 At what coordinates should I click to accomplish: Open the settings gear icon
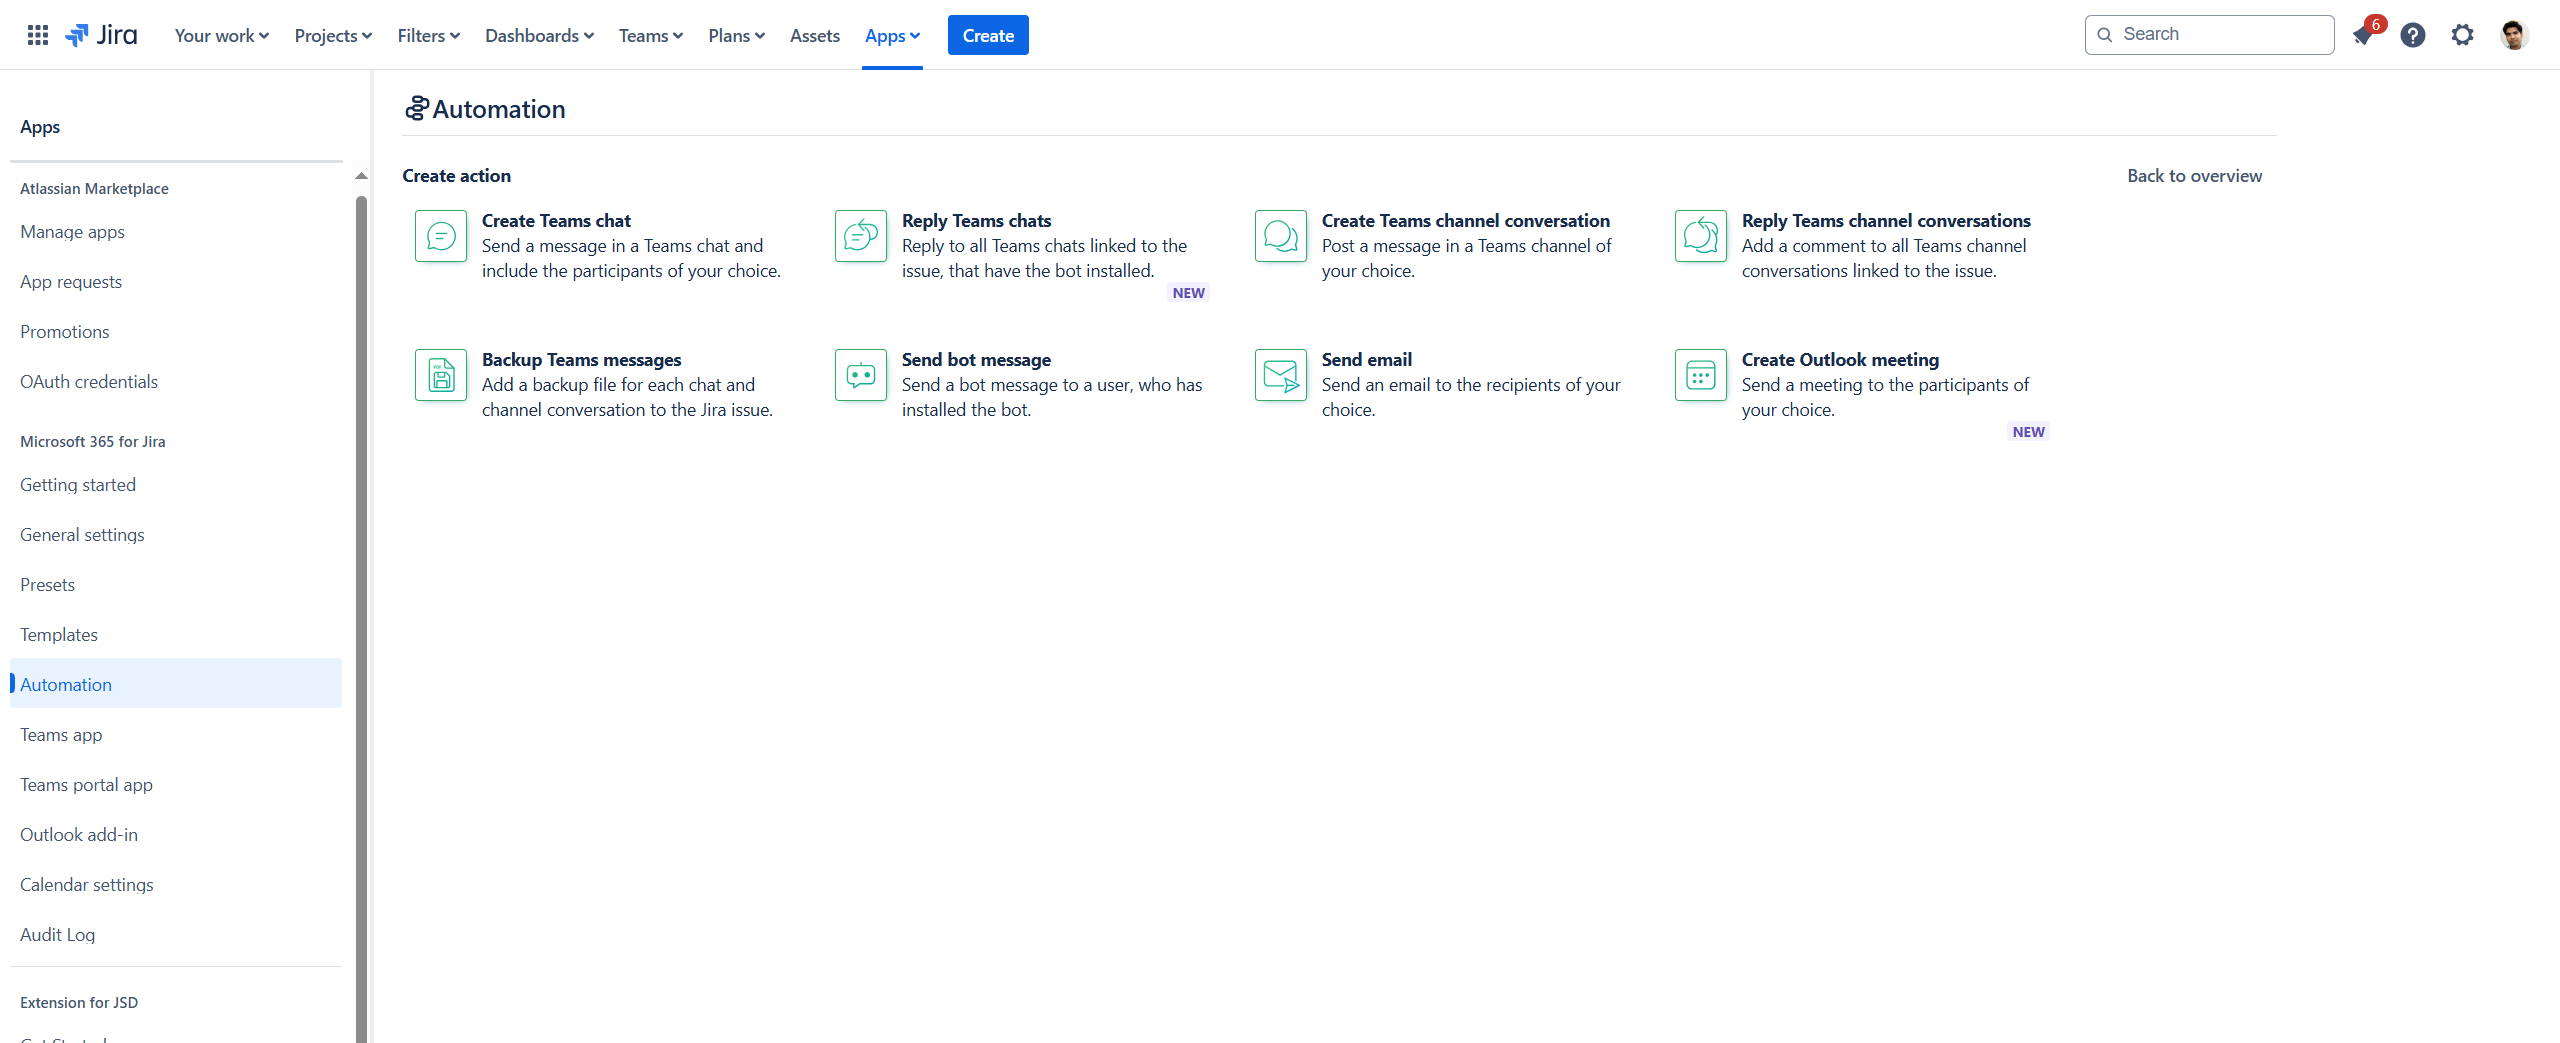click(2462, 35)
